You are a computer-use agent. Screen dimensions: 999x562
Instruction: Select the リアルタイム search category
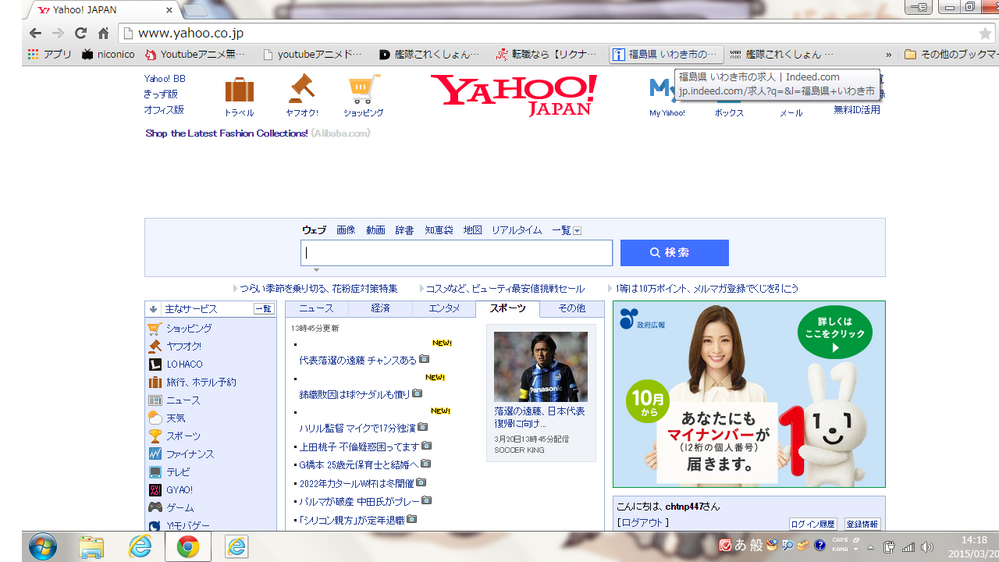pyautogui.click(x=516, y=230)
